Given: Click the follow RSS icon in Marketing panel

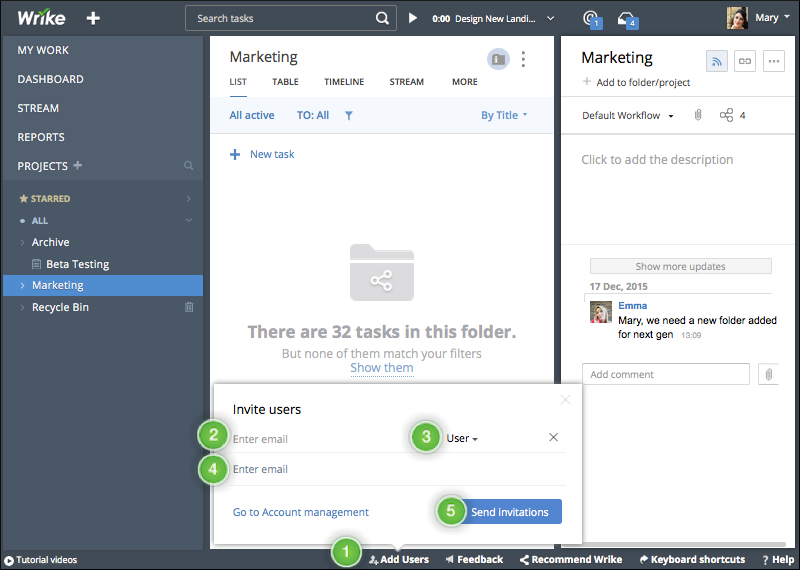Looking at the screenshot, I should point(717,61).
